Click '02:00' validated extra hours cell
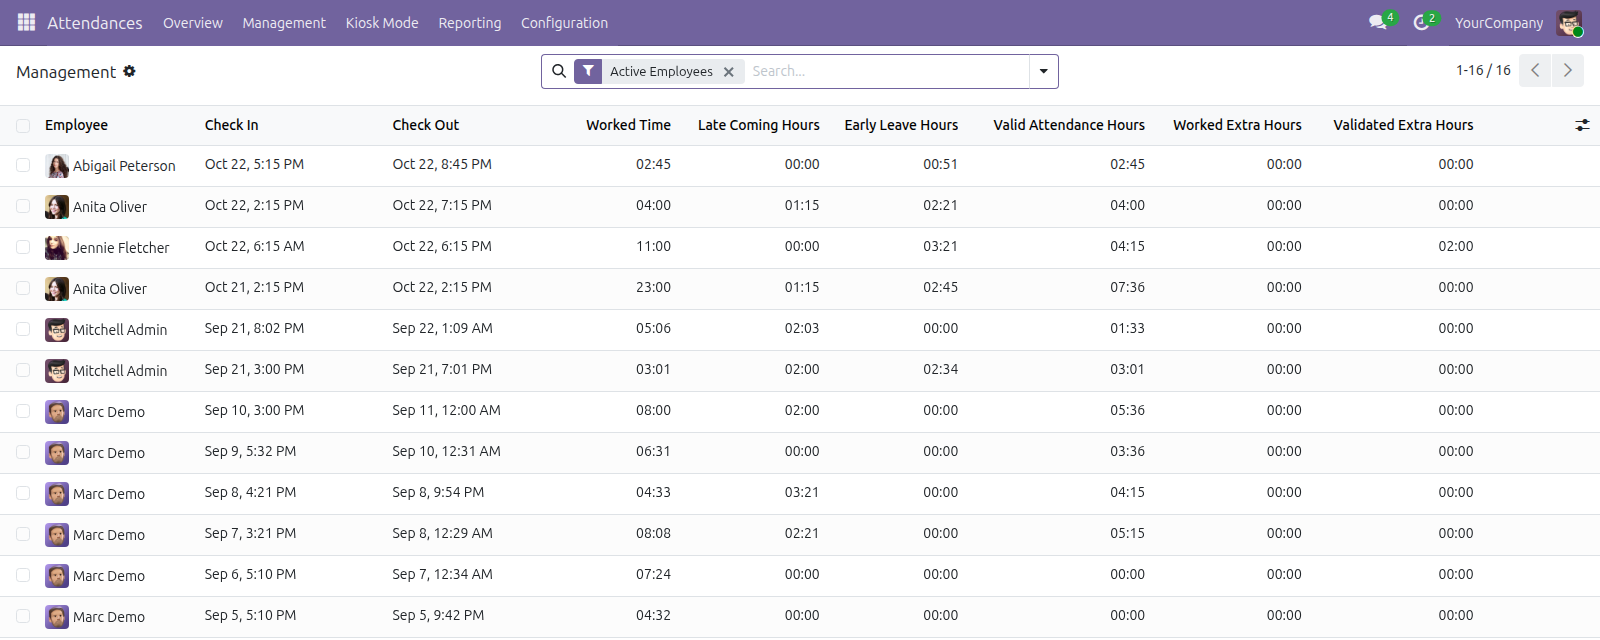 pyautogui.click(x=1455, y=246)
